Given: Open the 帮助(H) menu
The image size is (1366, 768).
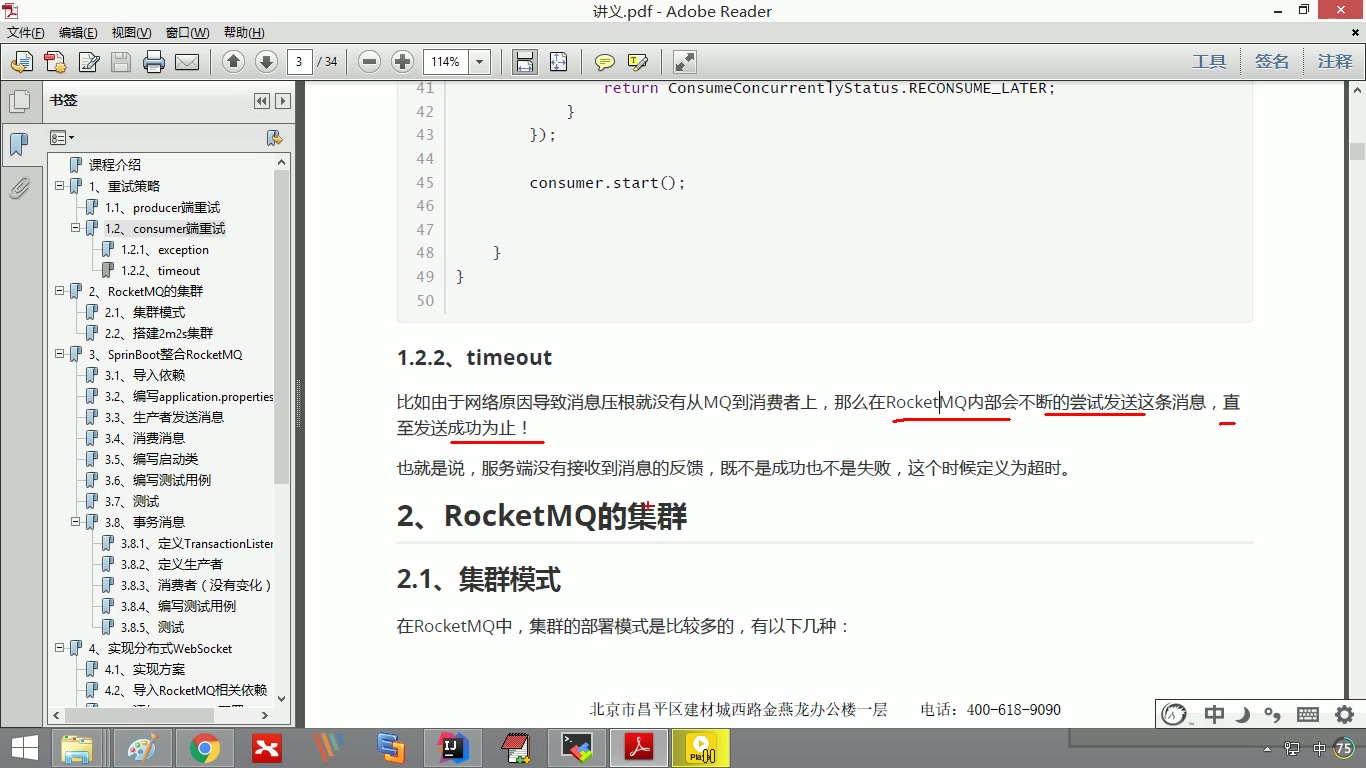Looking at the screenshot, I should point(244,33).
